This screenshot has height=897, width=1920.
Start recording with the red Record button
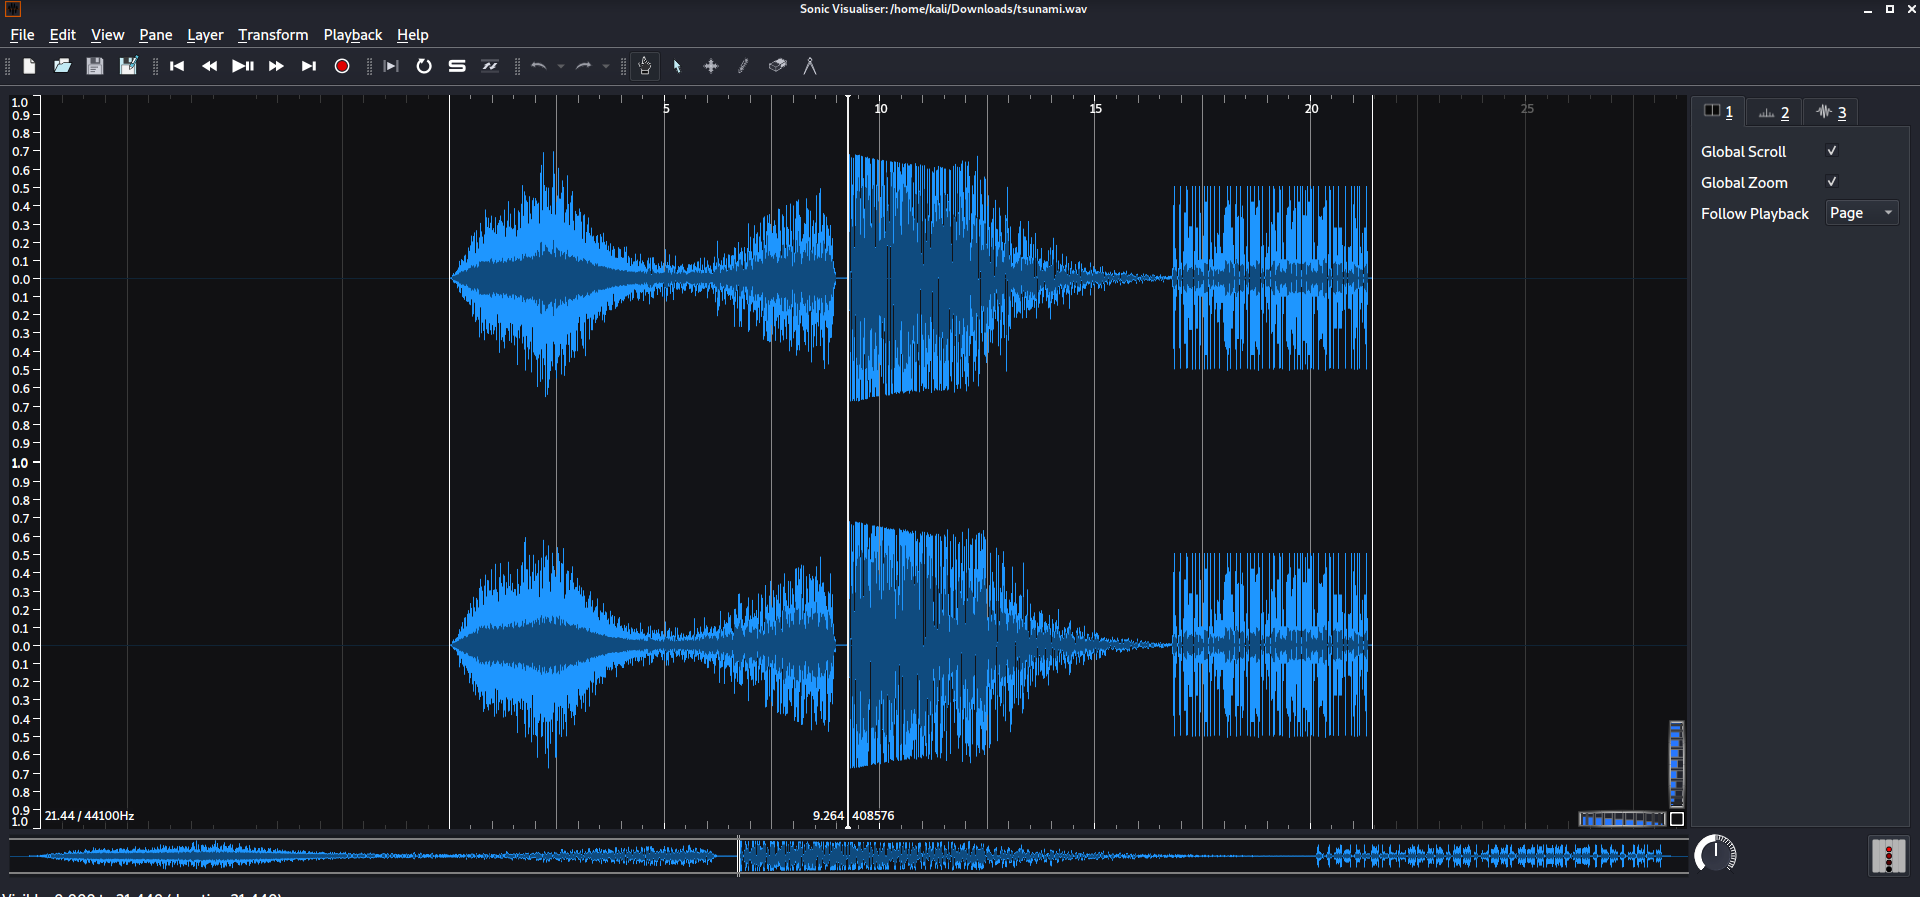(x=342, y=66)
